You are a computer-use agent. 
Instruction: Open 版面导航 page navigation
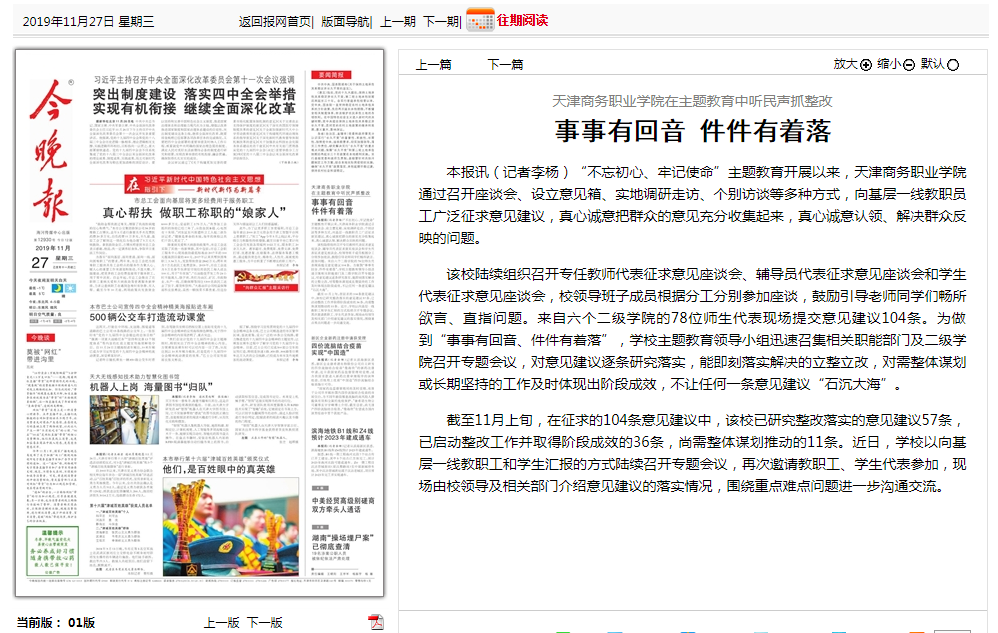tap(345, 21)
